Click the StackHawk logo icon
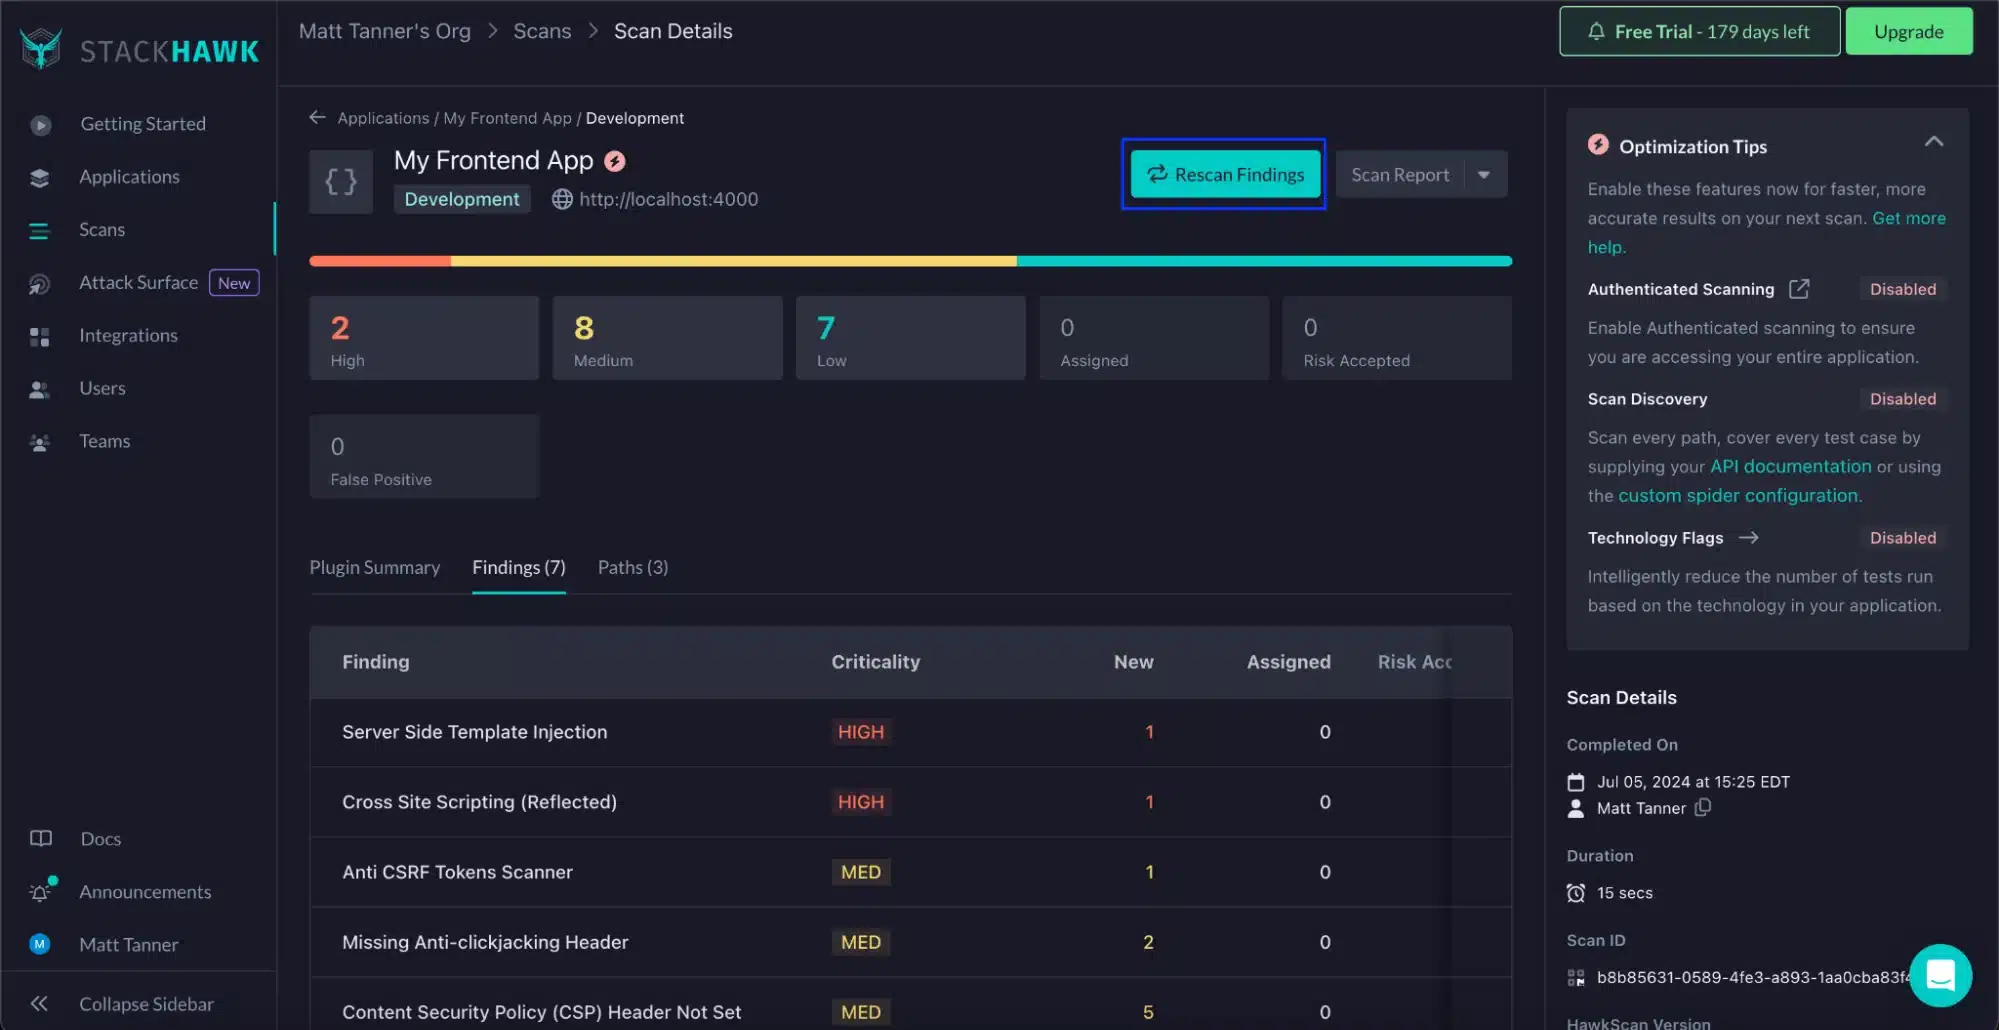Screen dimensions: 1999x1030 point(41,49)
